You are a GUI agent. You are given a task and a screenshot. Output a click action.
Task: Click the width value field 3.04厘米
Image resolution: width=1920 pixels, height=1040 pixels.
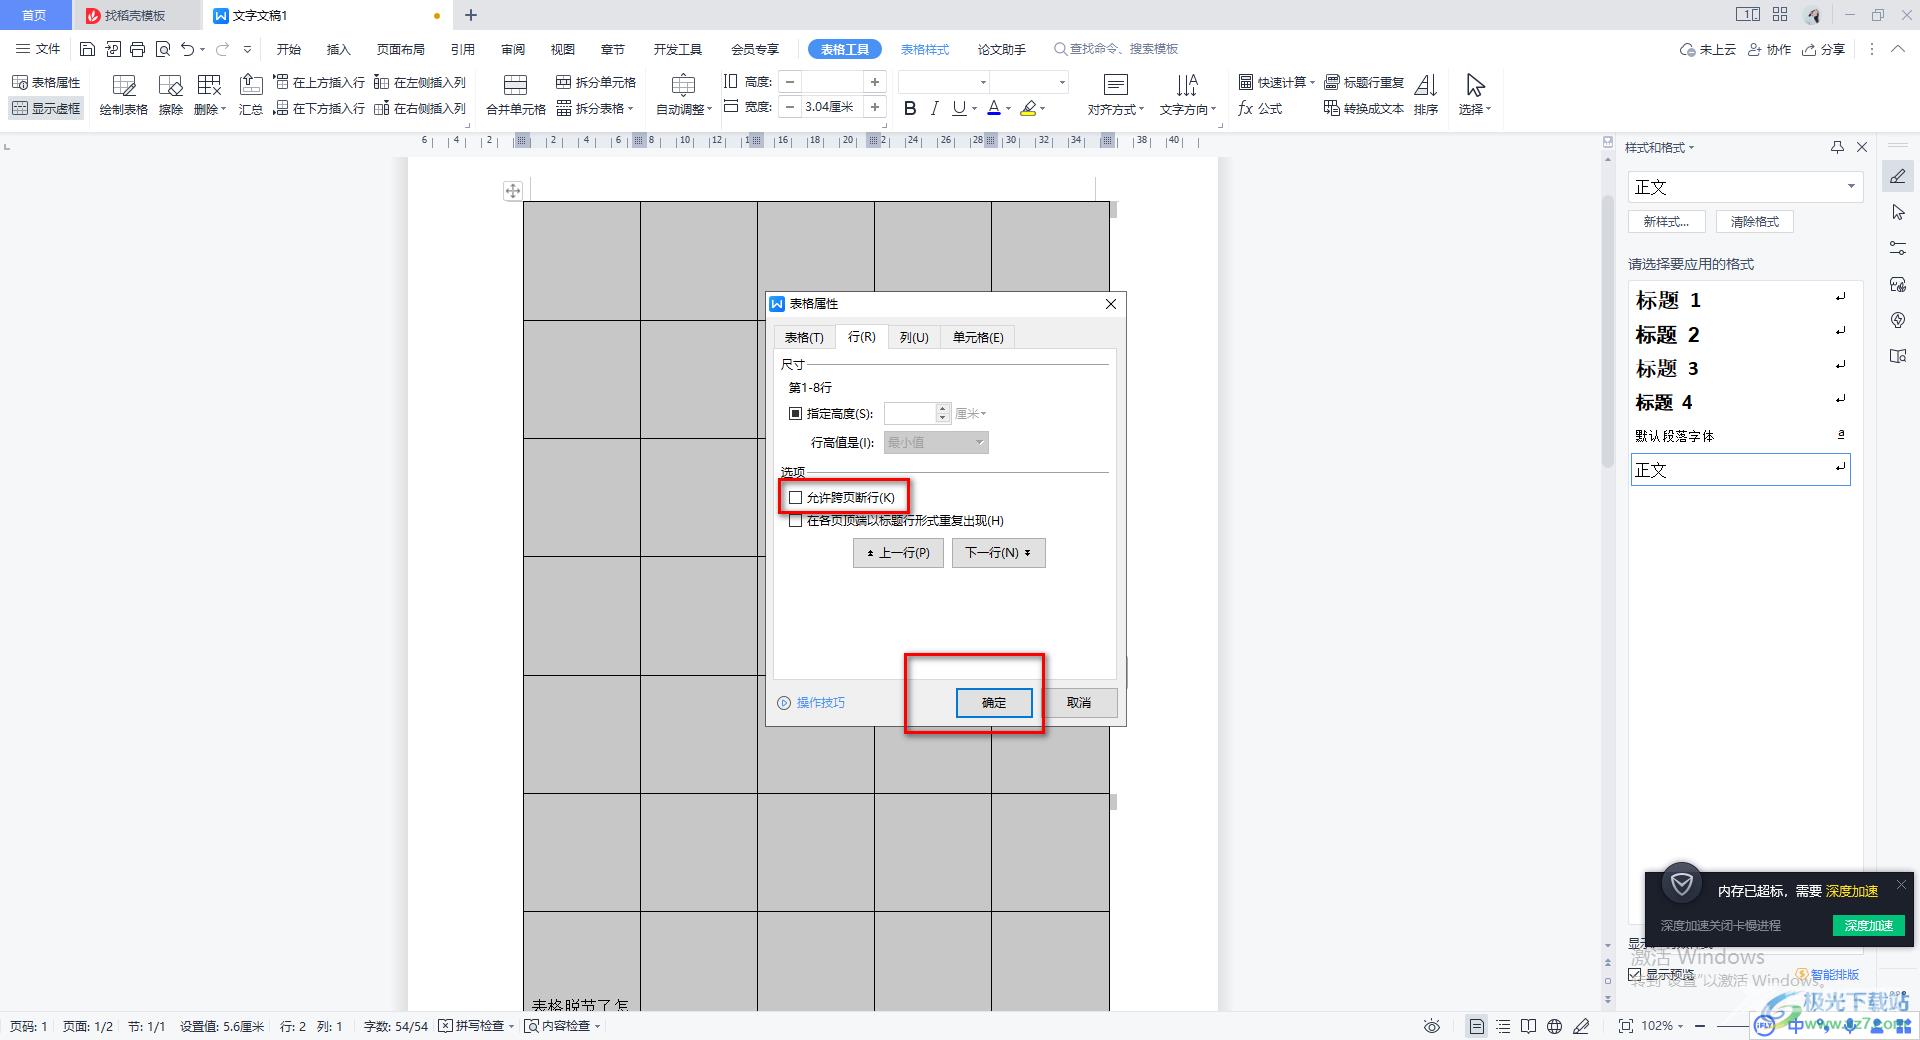(x=833, y=106)
